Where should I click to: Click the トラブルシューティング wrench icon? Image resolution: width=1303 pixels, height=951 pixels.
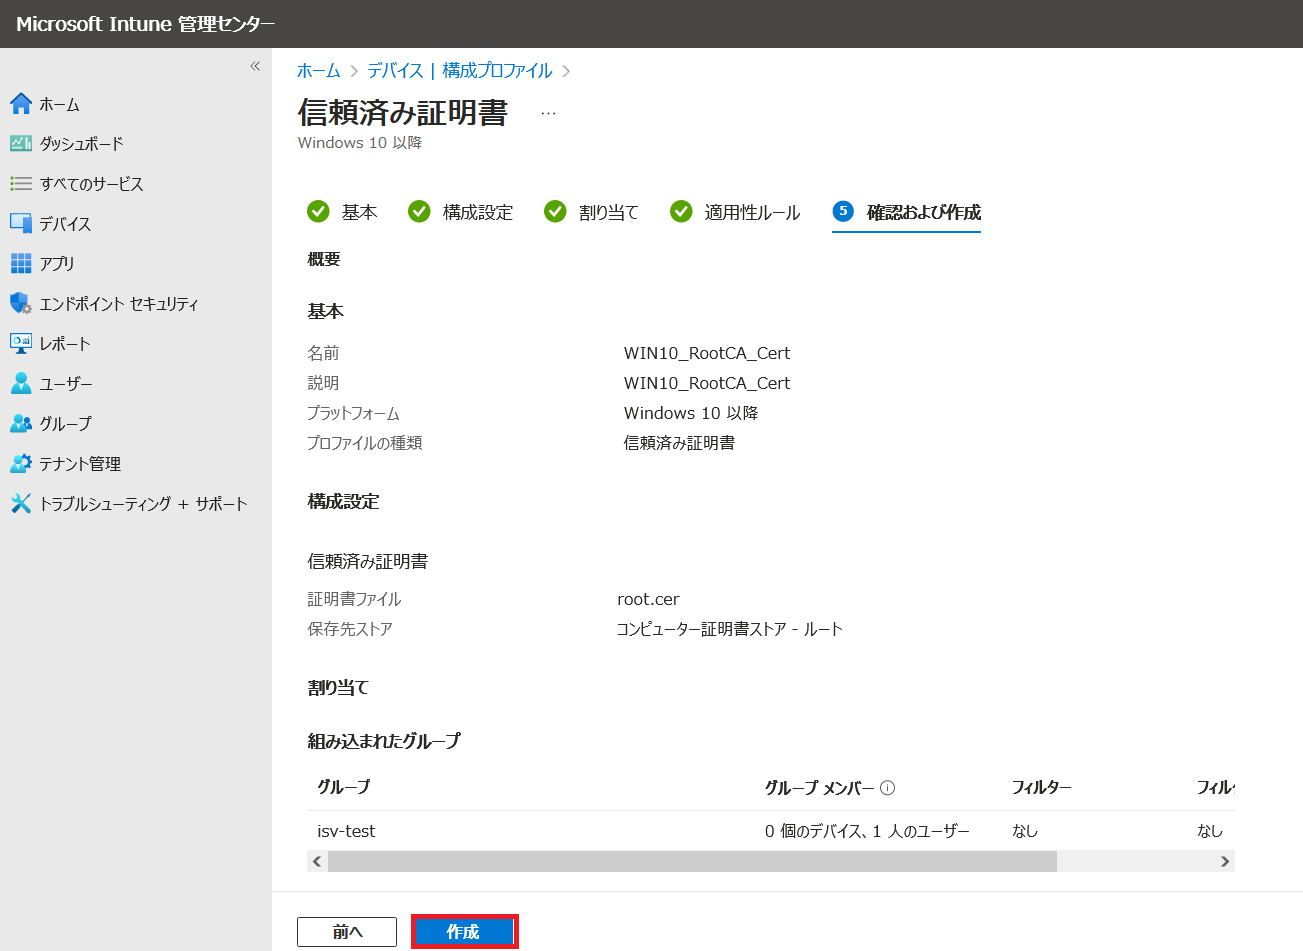pyautogui.click(x=21, y=503)
